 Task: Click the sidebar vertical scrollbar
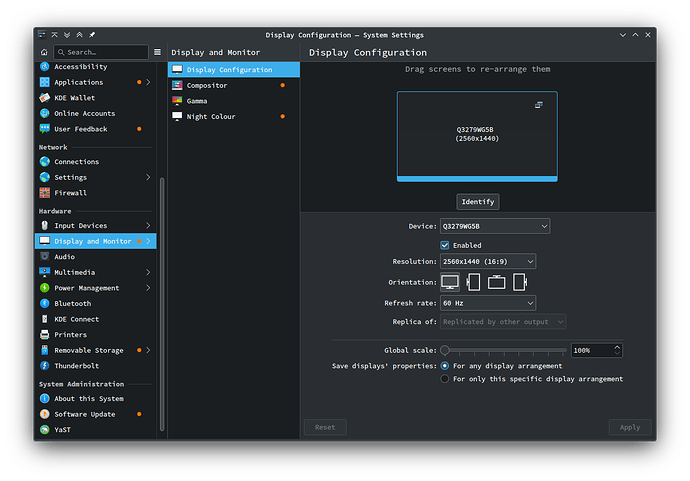coord(162,304)
